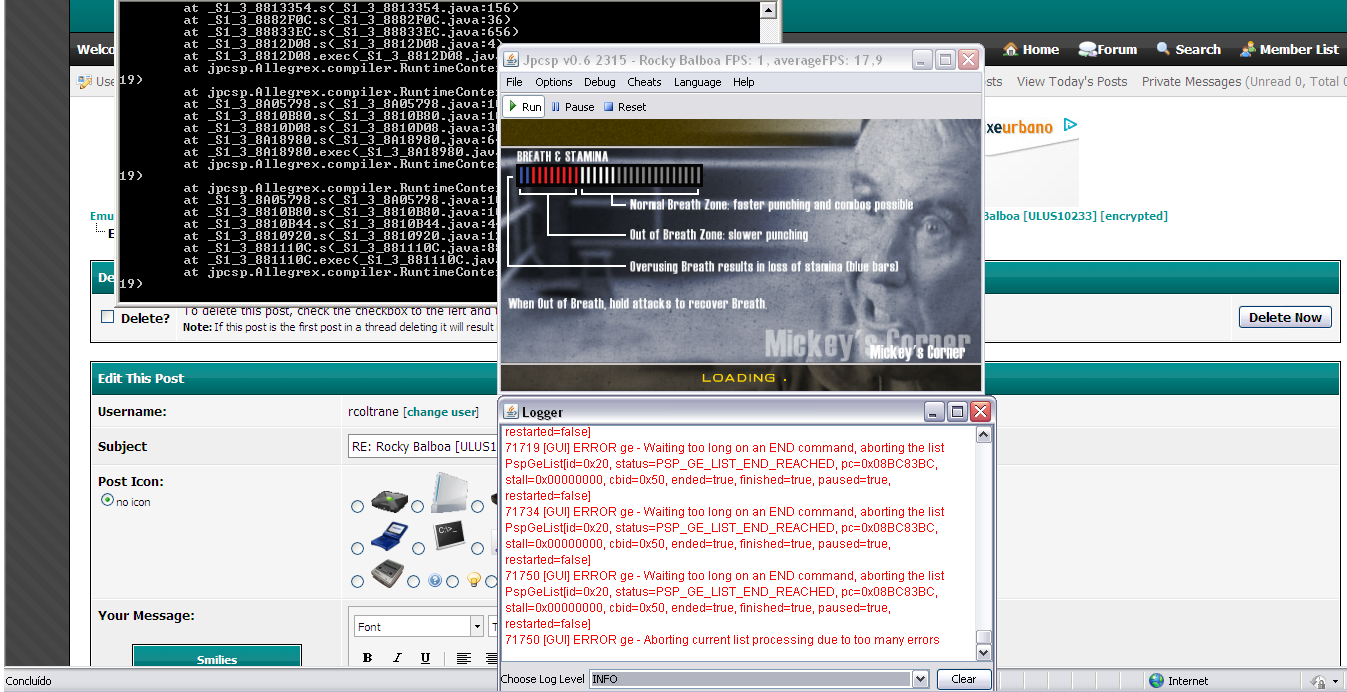This screenshot has height=692, width=1347.
Task: Click the Italic formatting icon
Action: point(397,658)
